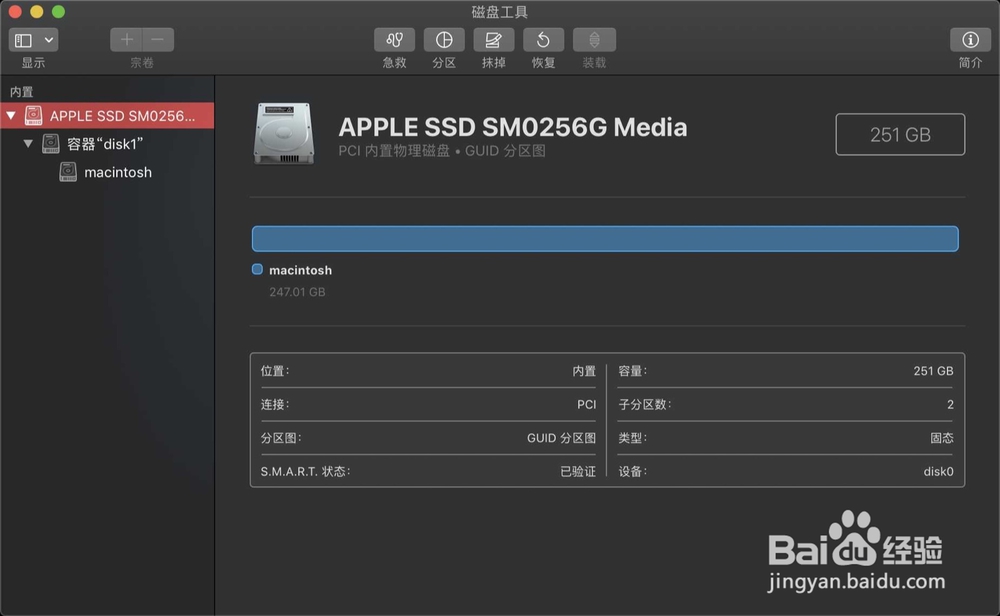
Task: Click the disk0 device value
Action: [938, 471]
